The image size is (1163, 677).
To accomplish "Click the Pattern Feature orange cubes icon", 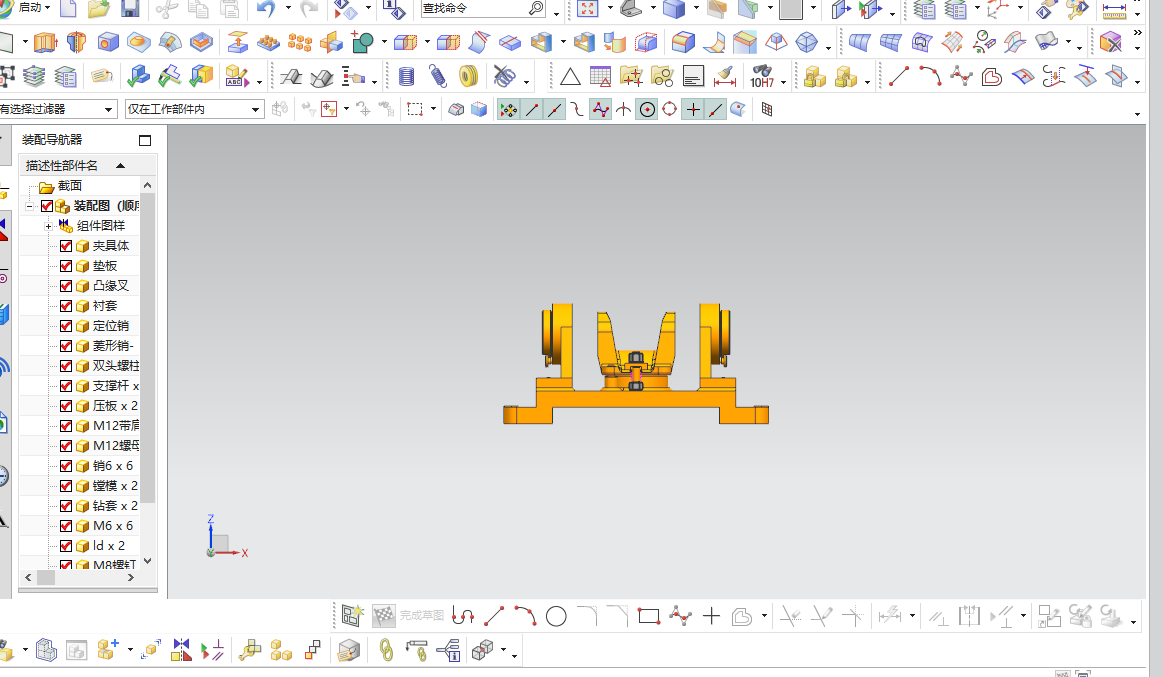I will pos(300,42).
